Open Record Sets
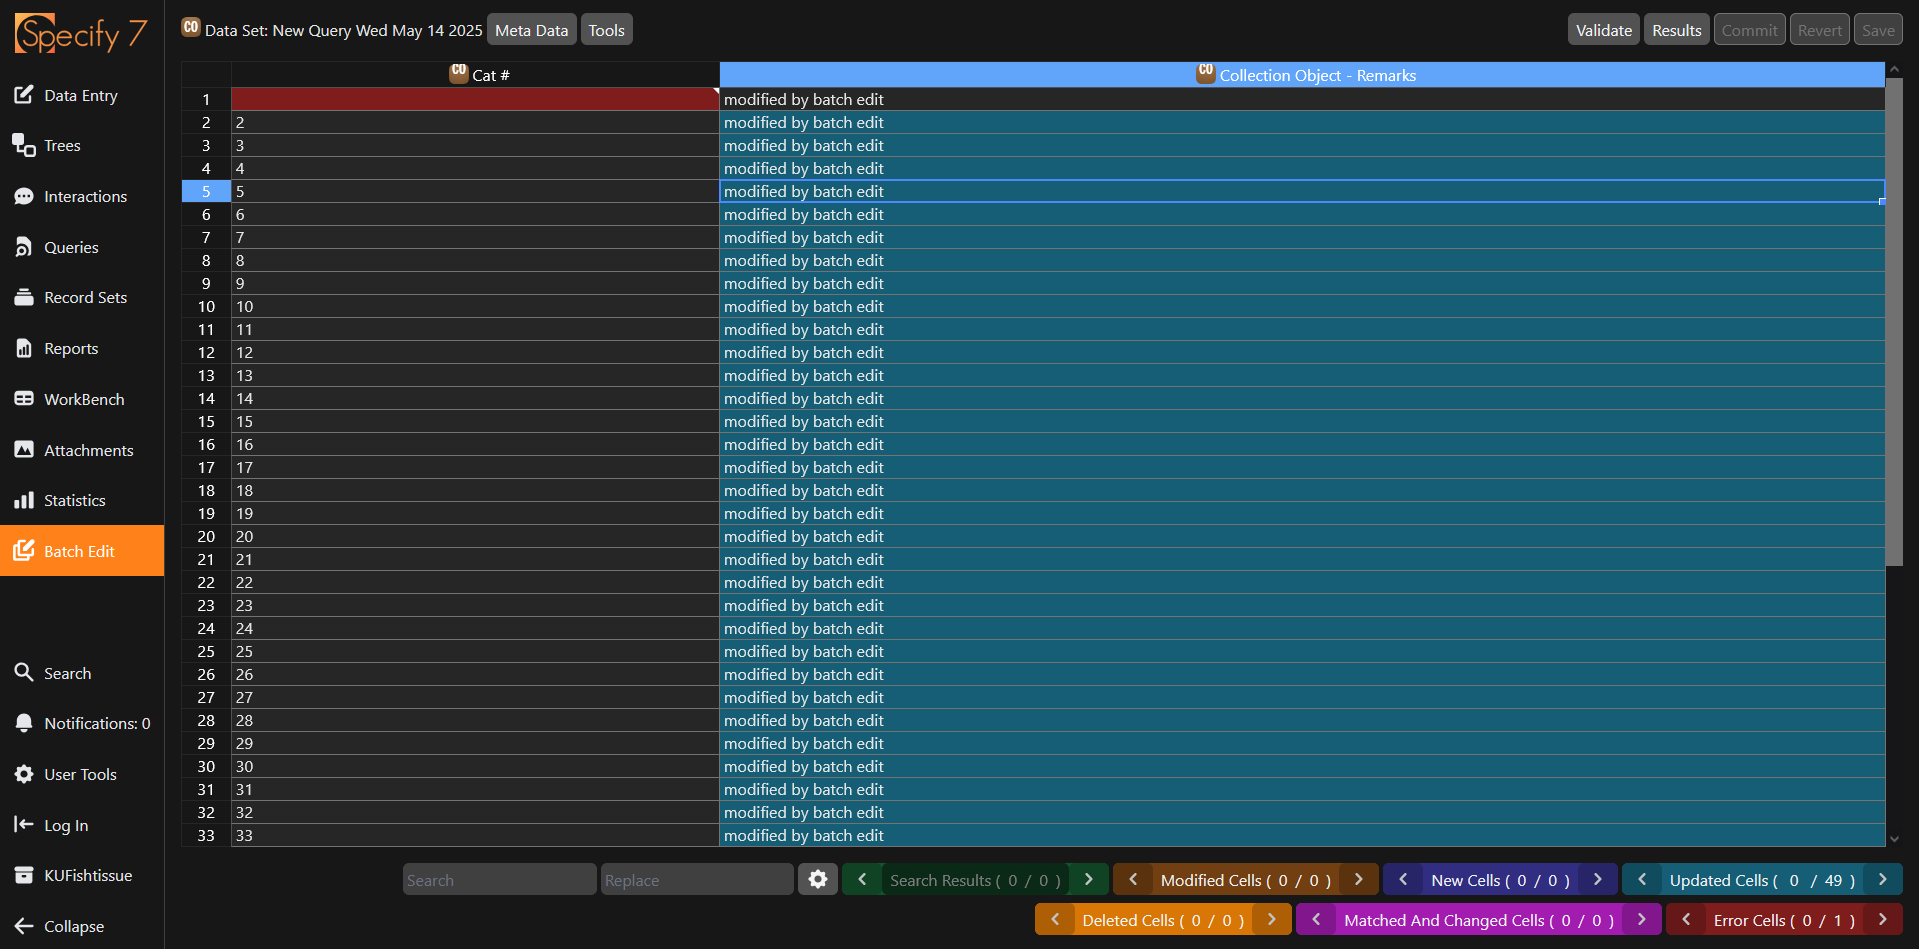This screenshot has height=949, width=1919. pos(82,297)
